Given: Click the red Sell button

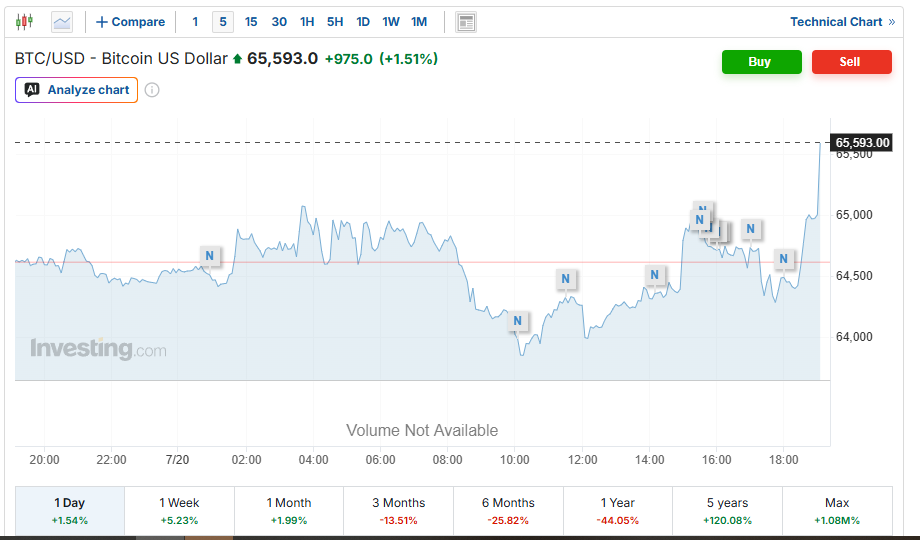Looking at the screenshot, I should 851,62.
